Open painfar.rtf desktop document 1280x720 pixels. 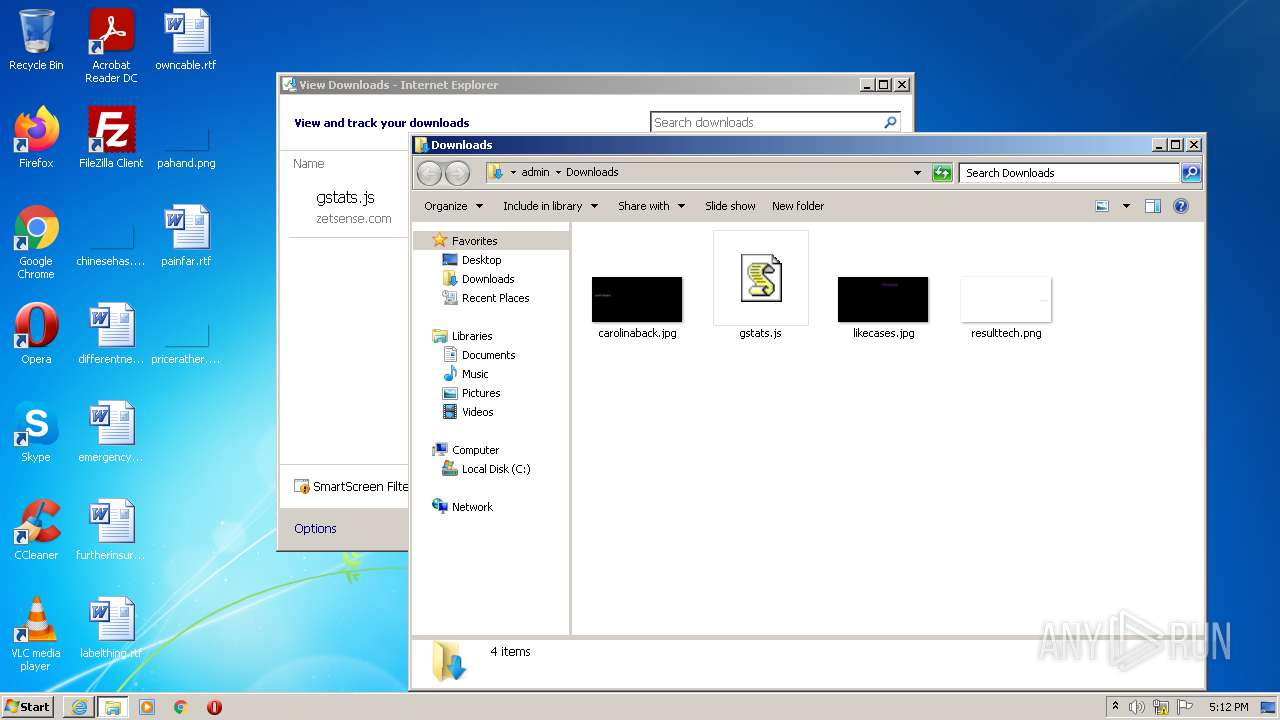pyautogui.click(x=186, y=236)
